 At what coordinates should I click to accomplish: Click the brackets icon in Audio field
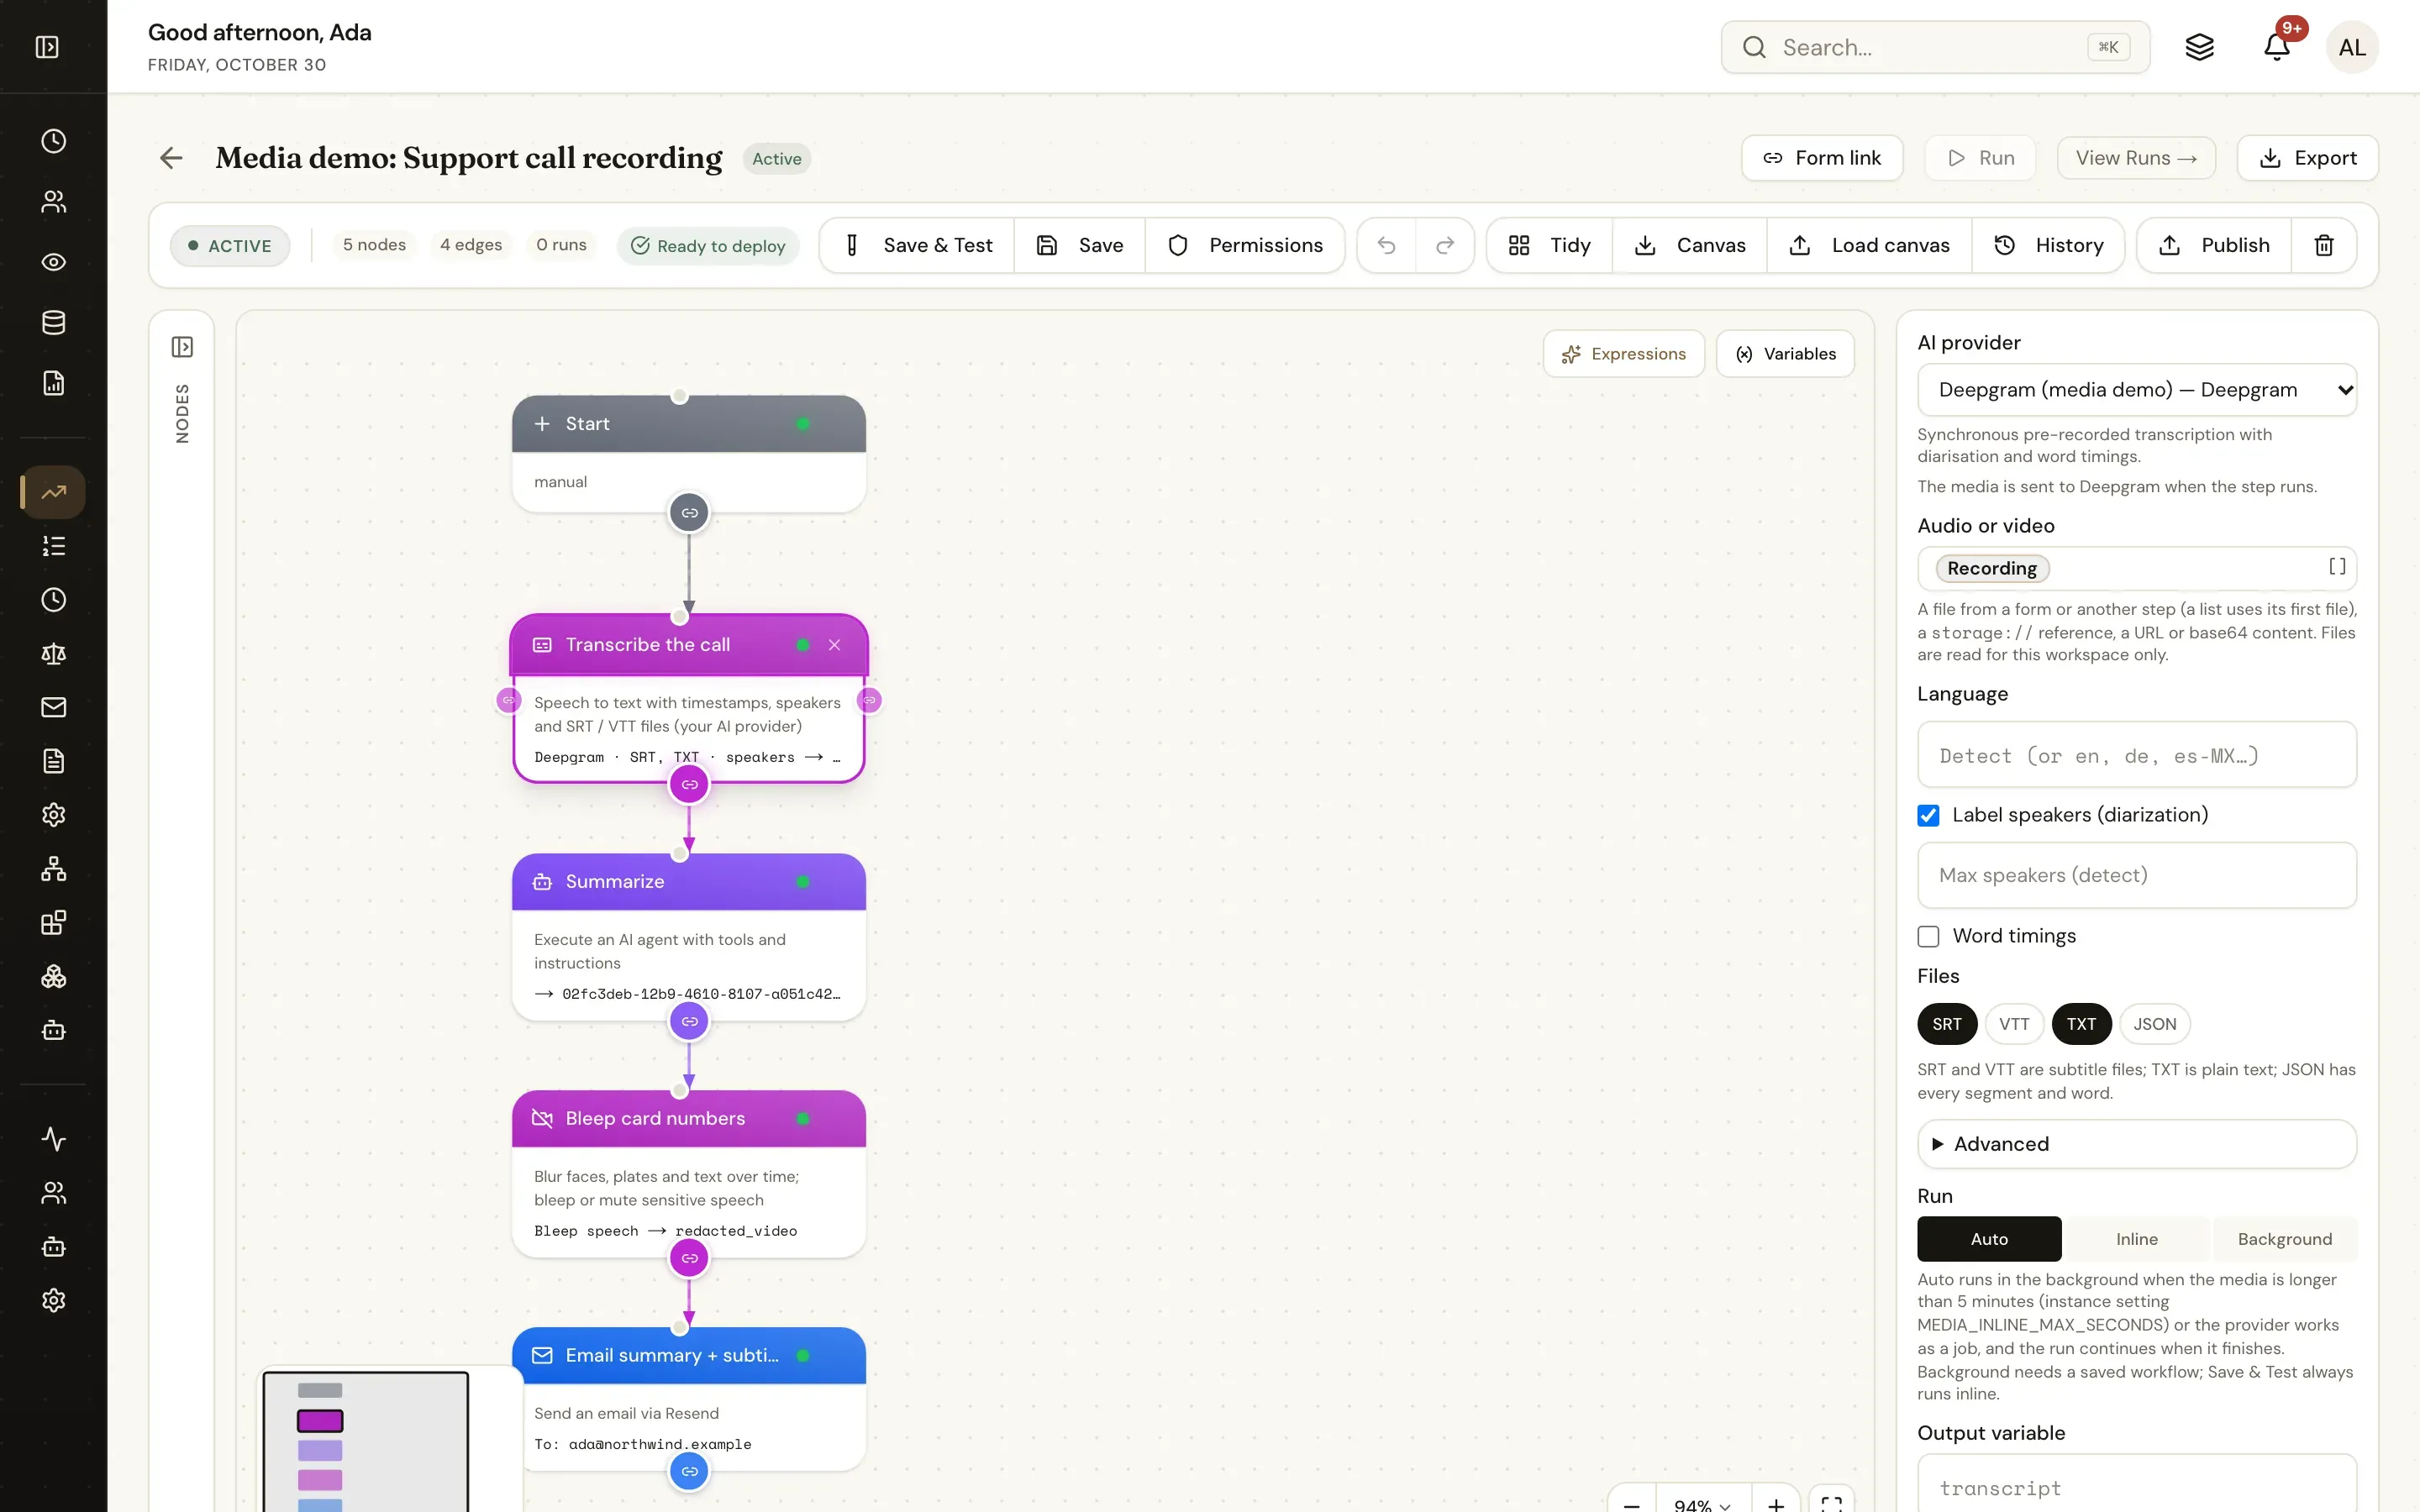tap(2337, 567)
